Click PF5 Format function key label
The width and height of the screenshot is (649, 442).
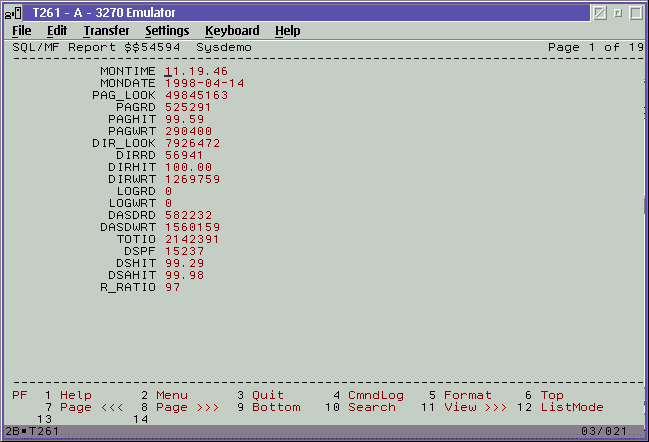(x=468, y=395)
